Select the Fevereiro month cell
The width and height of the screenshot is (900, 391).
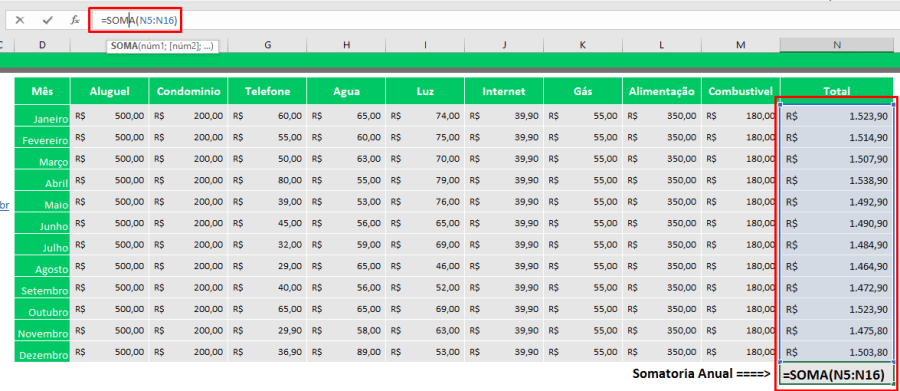coord(42,137)
